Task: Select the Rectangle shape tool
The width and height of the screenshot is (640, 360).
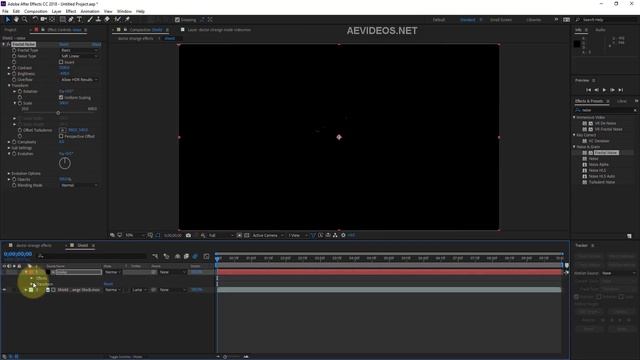Action: (x=62, y=19)
